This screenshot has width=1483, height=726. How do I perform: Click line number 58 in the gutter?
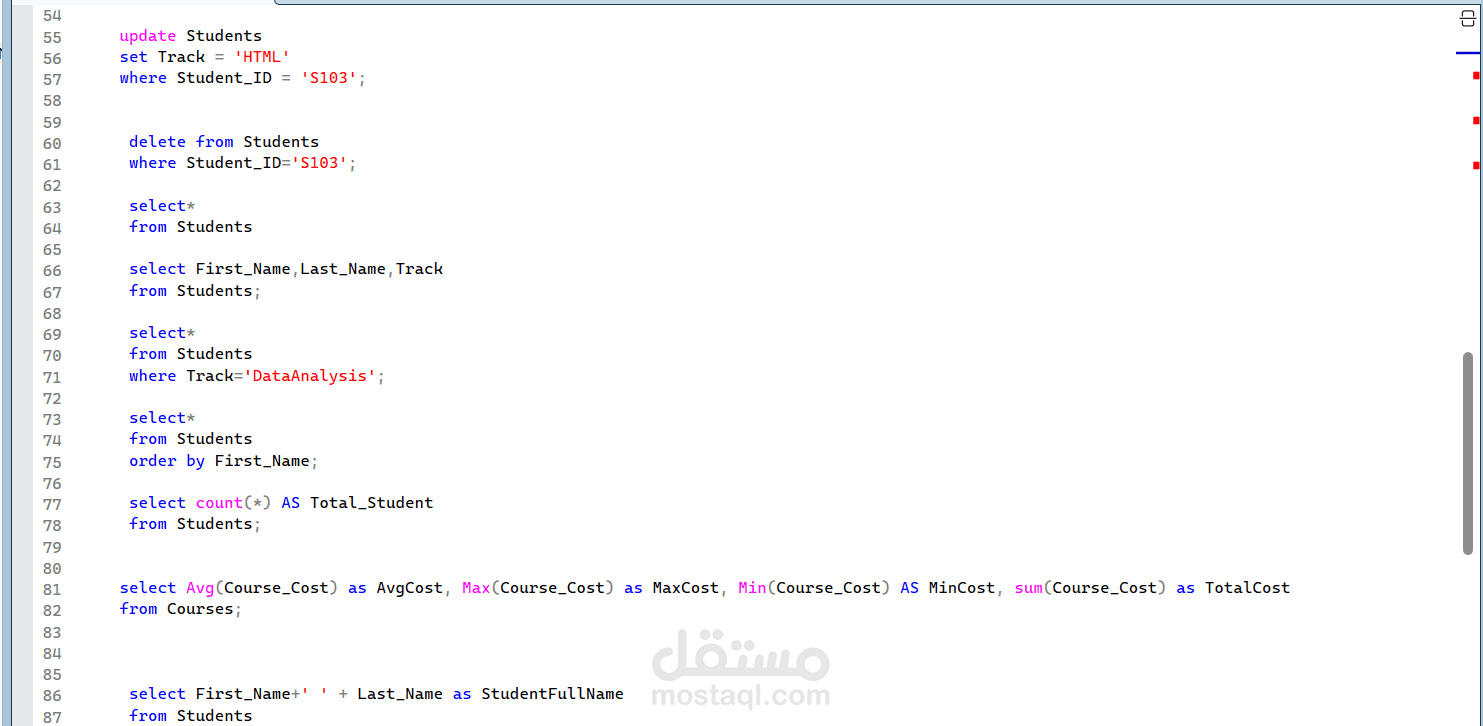pos(52,101)
